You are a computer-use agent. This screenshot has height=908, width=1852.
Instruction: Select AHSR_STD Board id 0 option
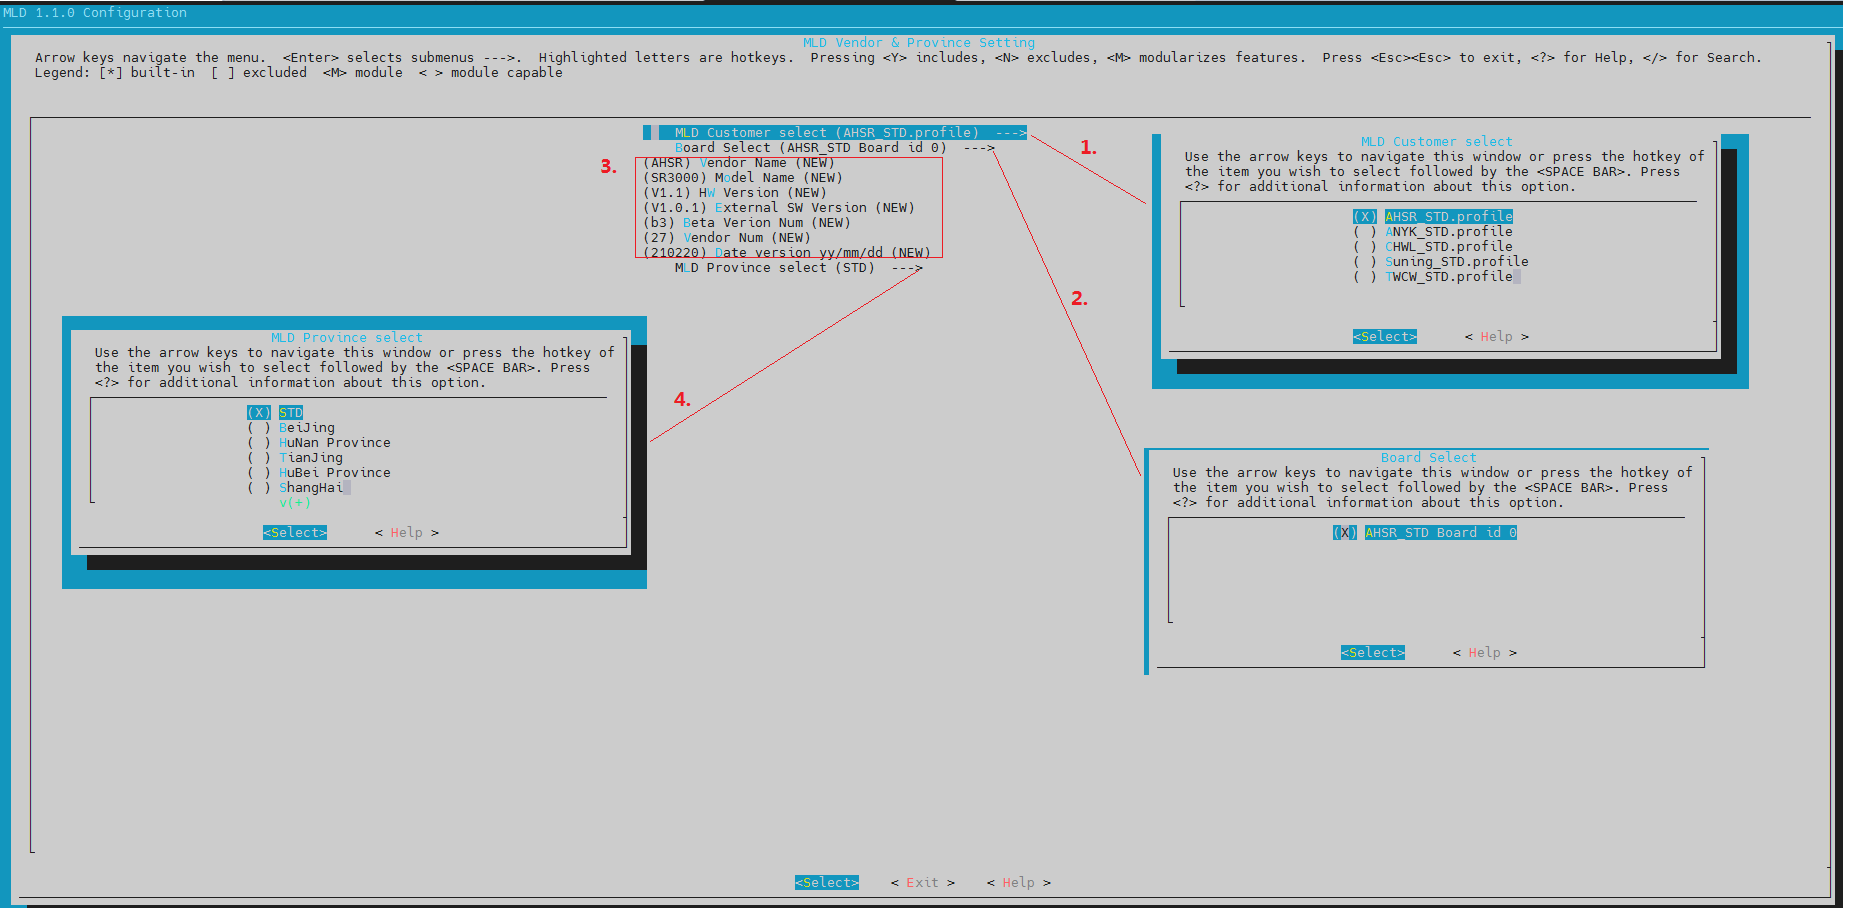pyautogui.click(x=1424, y=532)
